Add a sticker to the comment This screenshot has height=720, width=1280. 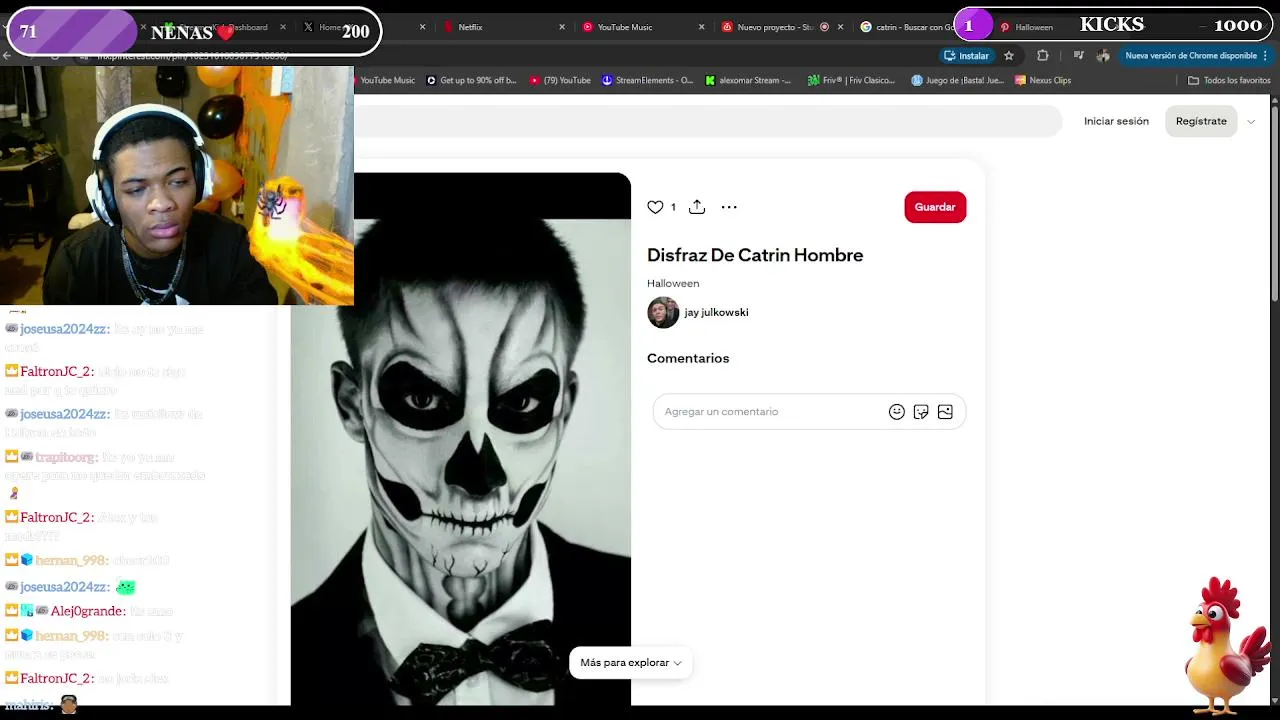coord(921,412)
